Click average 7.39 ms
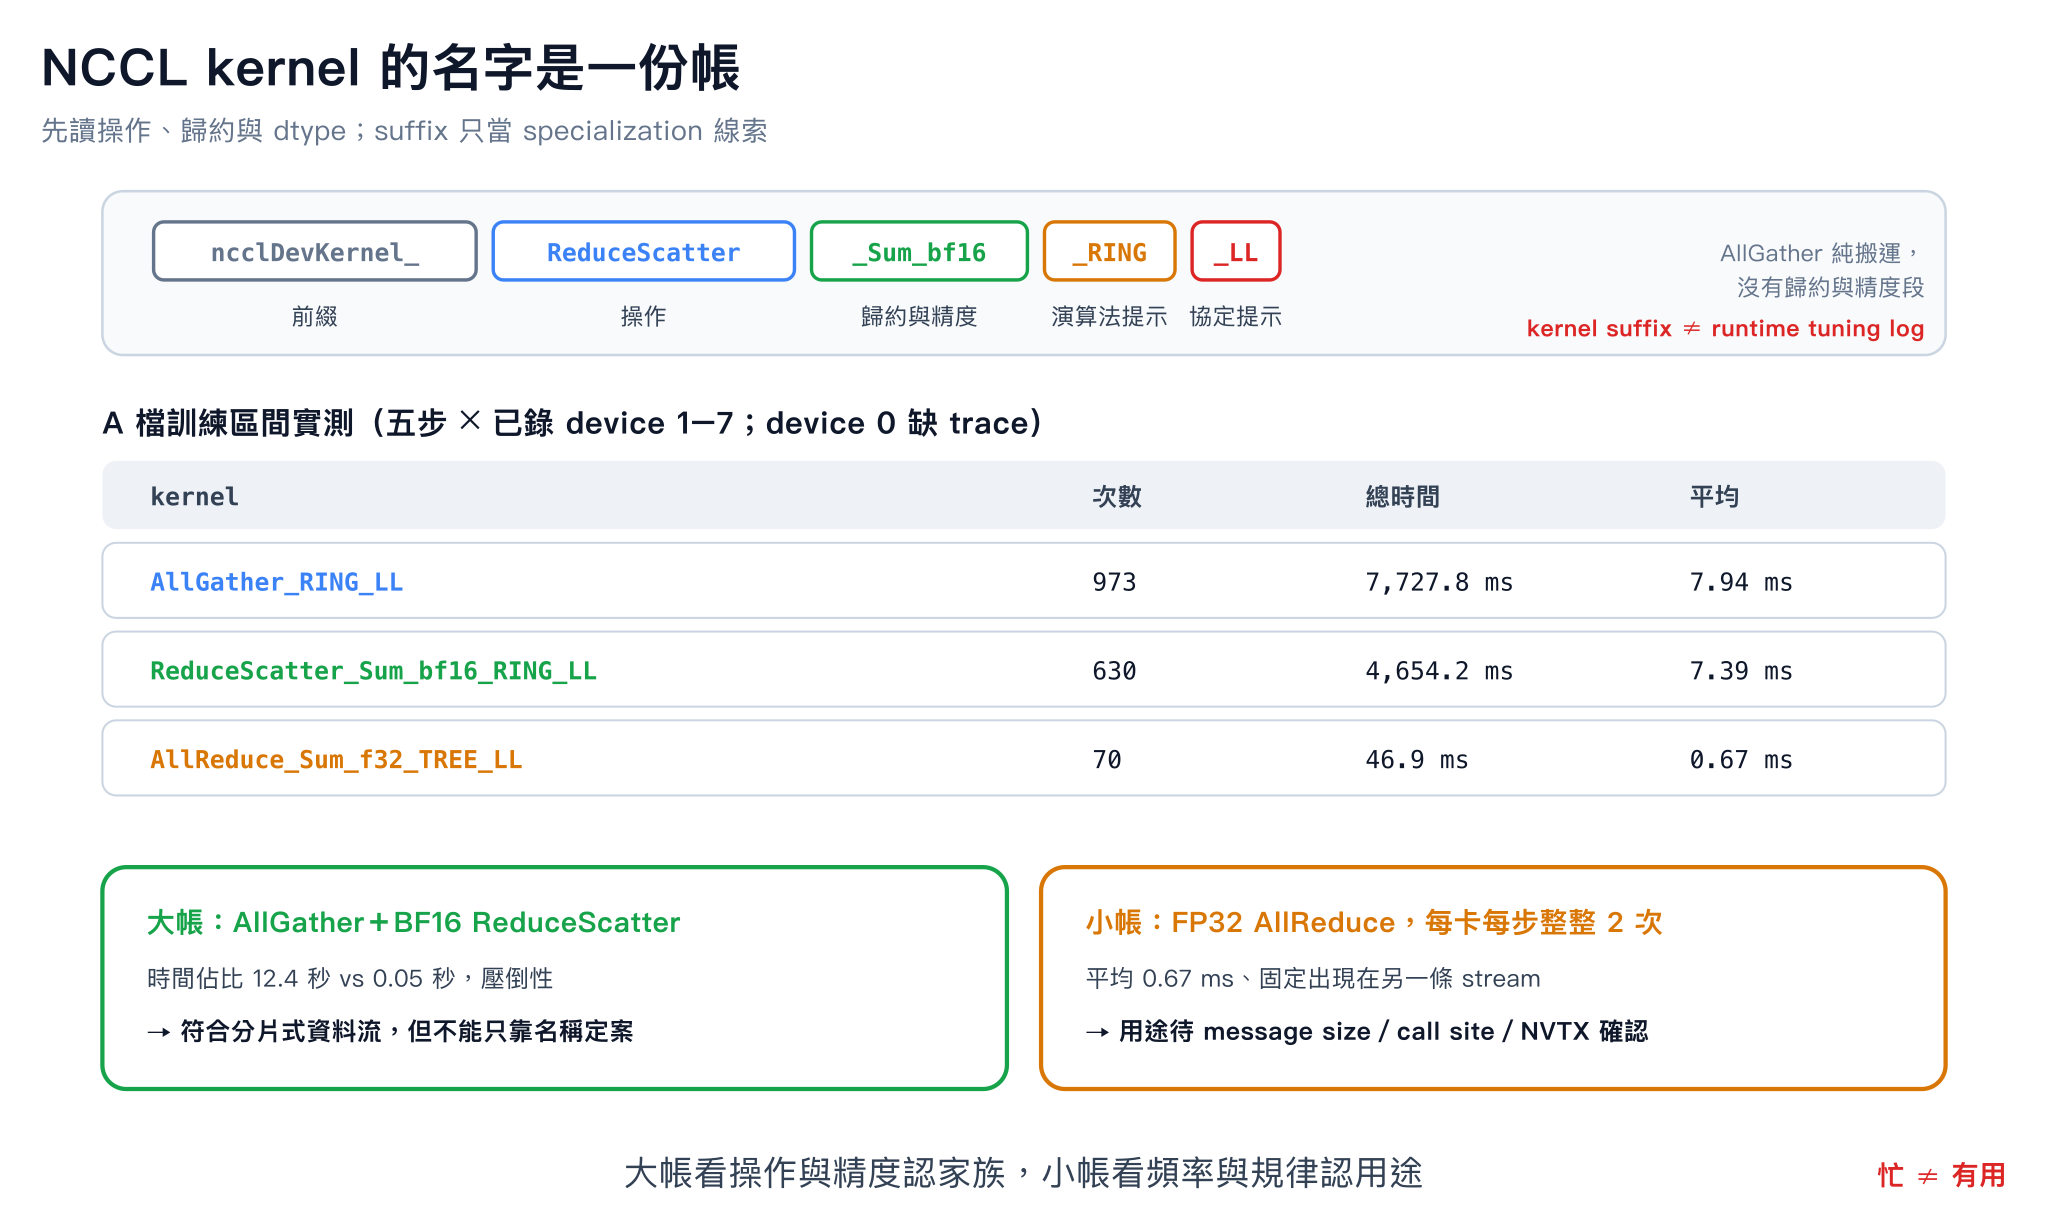Viewport: 2048px width, 1229px height. 1741,671
